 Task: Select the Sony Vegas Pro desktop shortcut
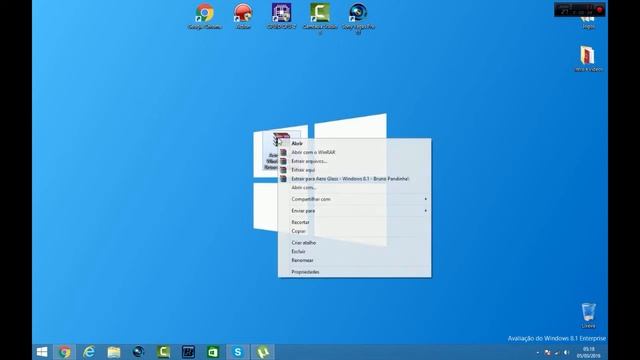pyautogui.click(x=358, y=18)
